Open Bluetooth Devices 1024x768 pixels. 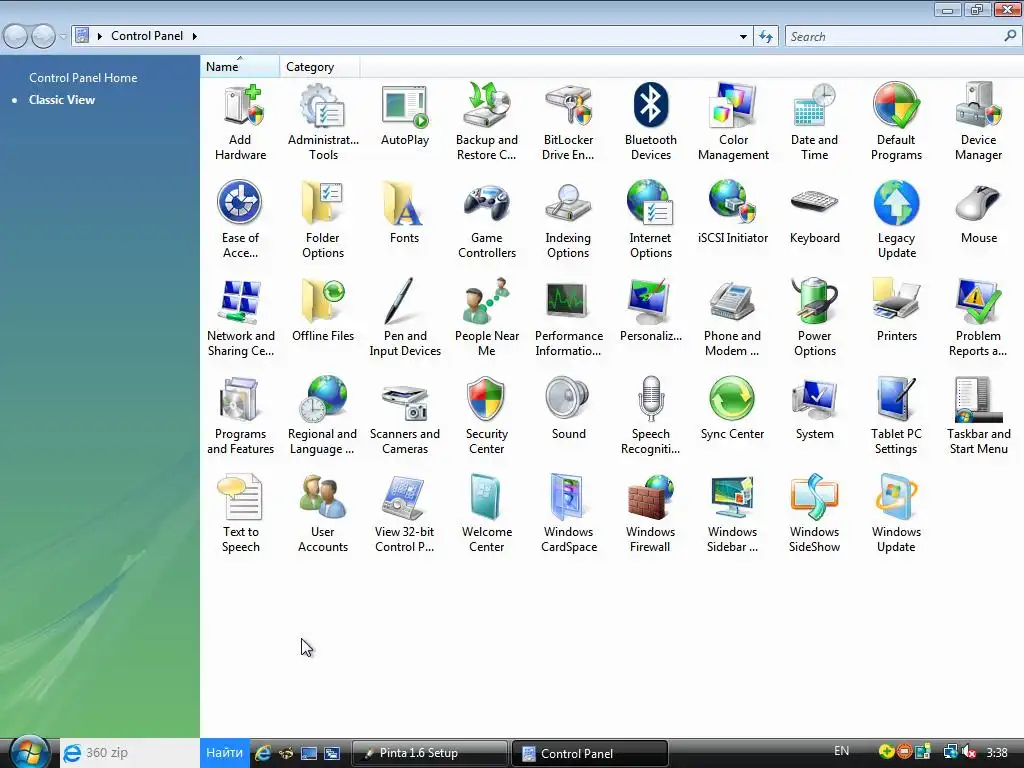pyautogui.click(x=650, y=121)
